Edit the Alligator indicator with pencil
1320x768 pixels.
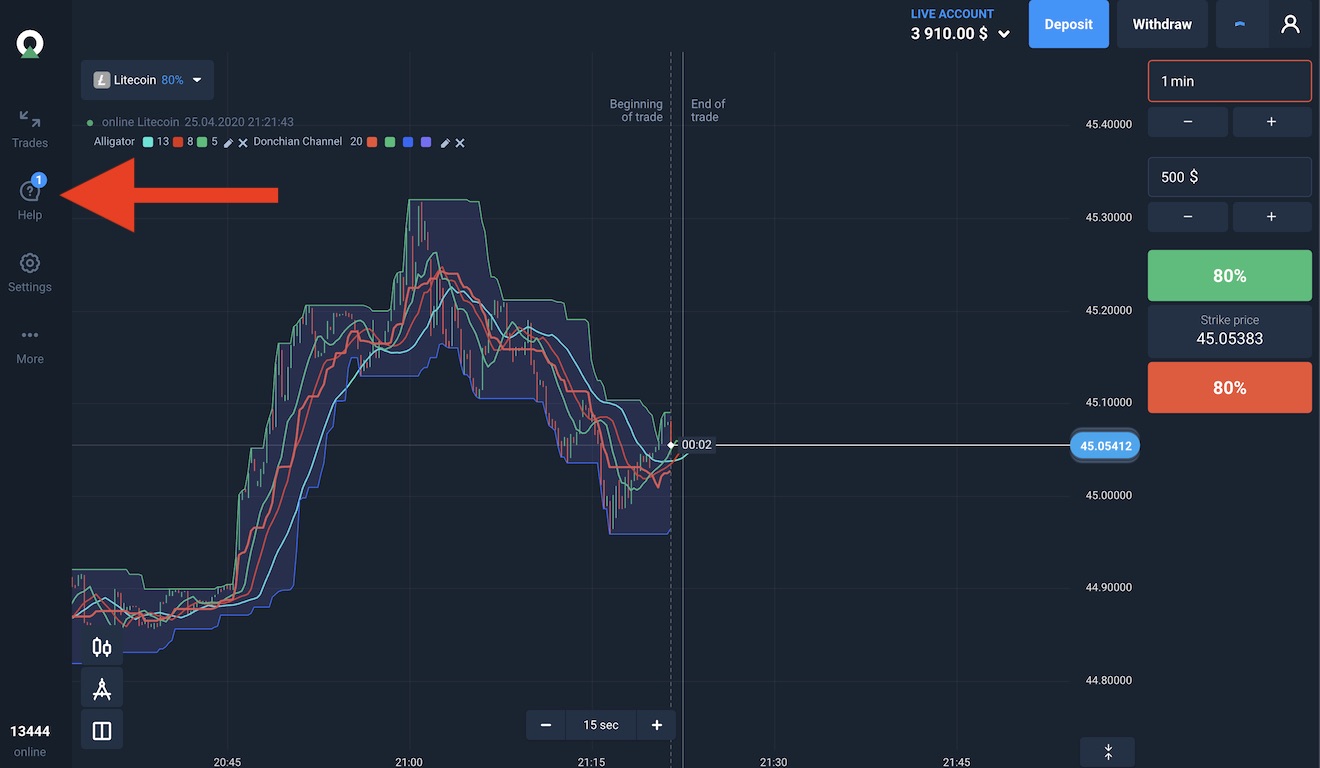point(228,143)
